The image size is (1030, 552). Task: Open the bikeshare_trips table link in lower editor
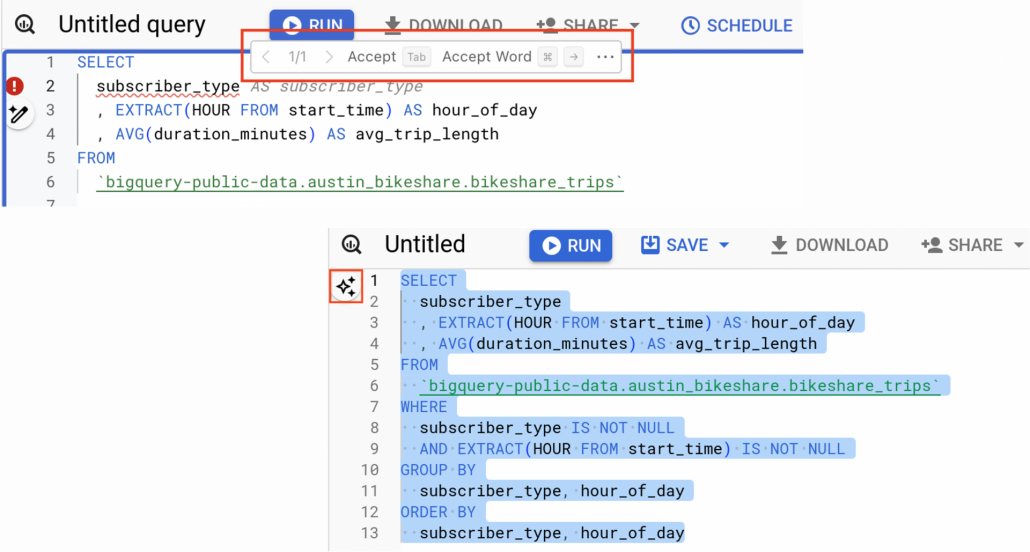(x=680, y=386)
